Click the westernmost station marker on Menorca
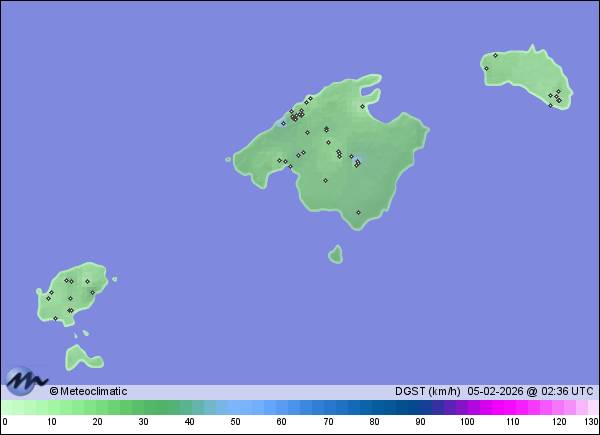This screenshot has width=600, height=435. pos(486,68)
